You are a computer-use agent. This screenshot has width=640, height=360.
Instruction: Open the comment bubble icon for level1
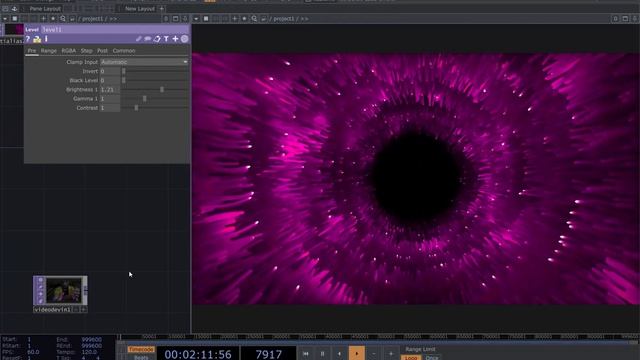pos(148,39)
